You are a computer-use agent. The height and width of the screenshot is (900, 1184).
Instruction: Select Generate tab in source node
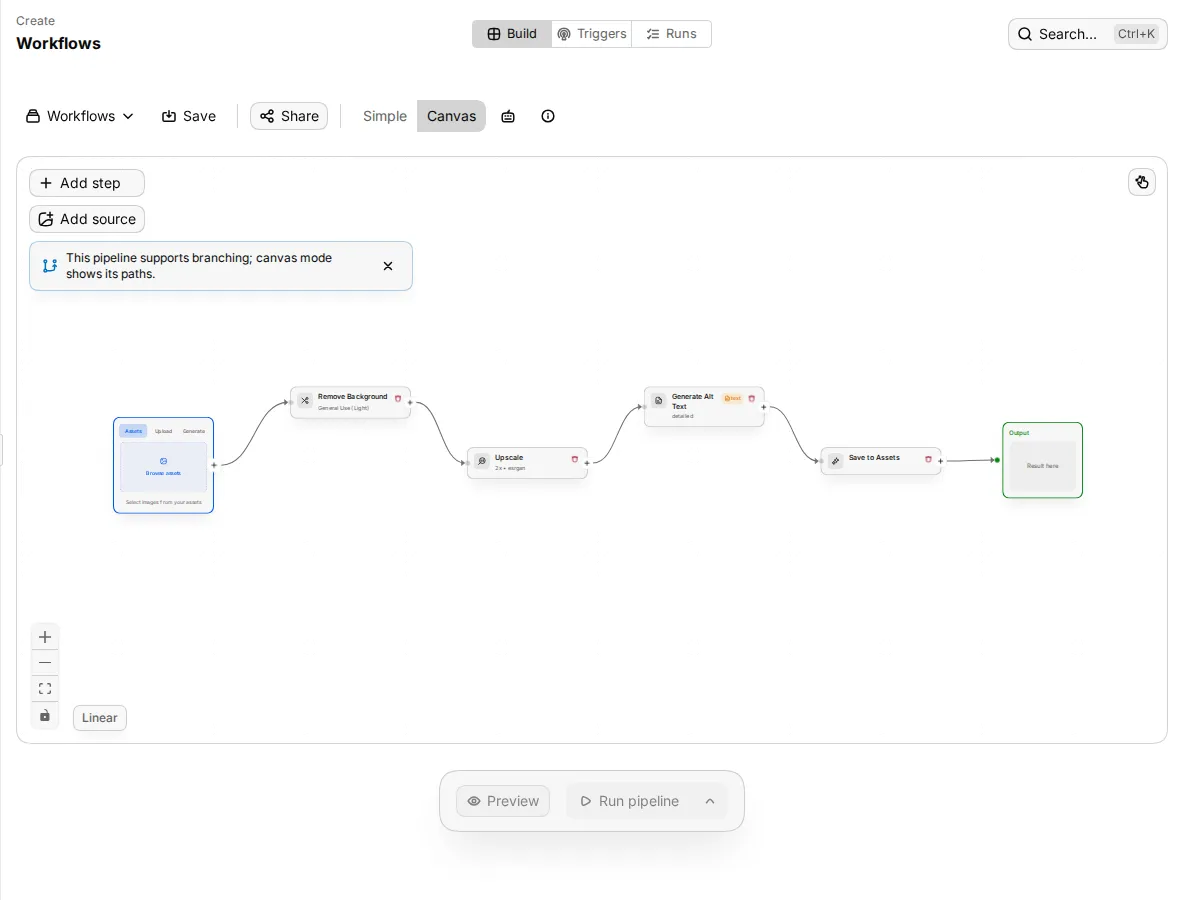tap(194, 431)
